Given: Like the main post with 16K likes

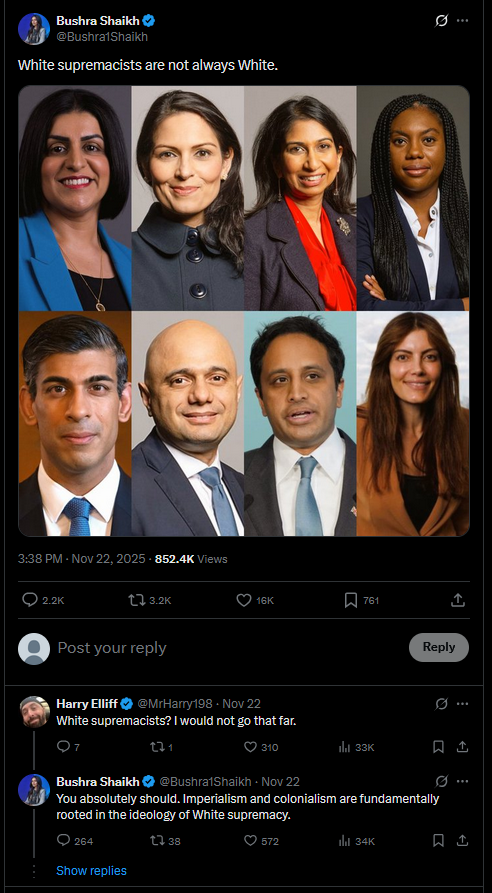Looking at the screenshot, I should point(244,600).
